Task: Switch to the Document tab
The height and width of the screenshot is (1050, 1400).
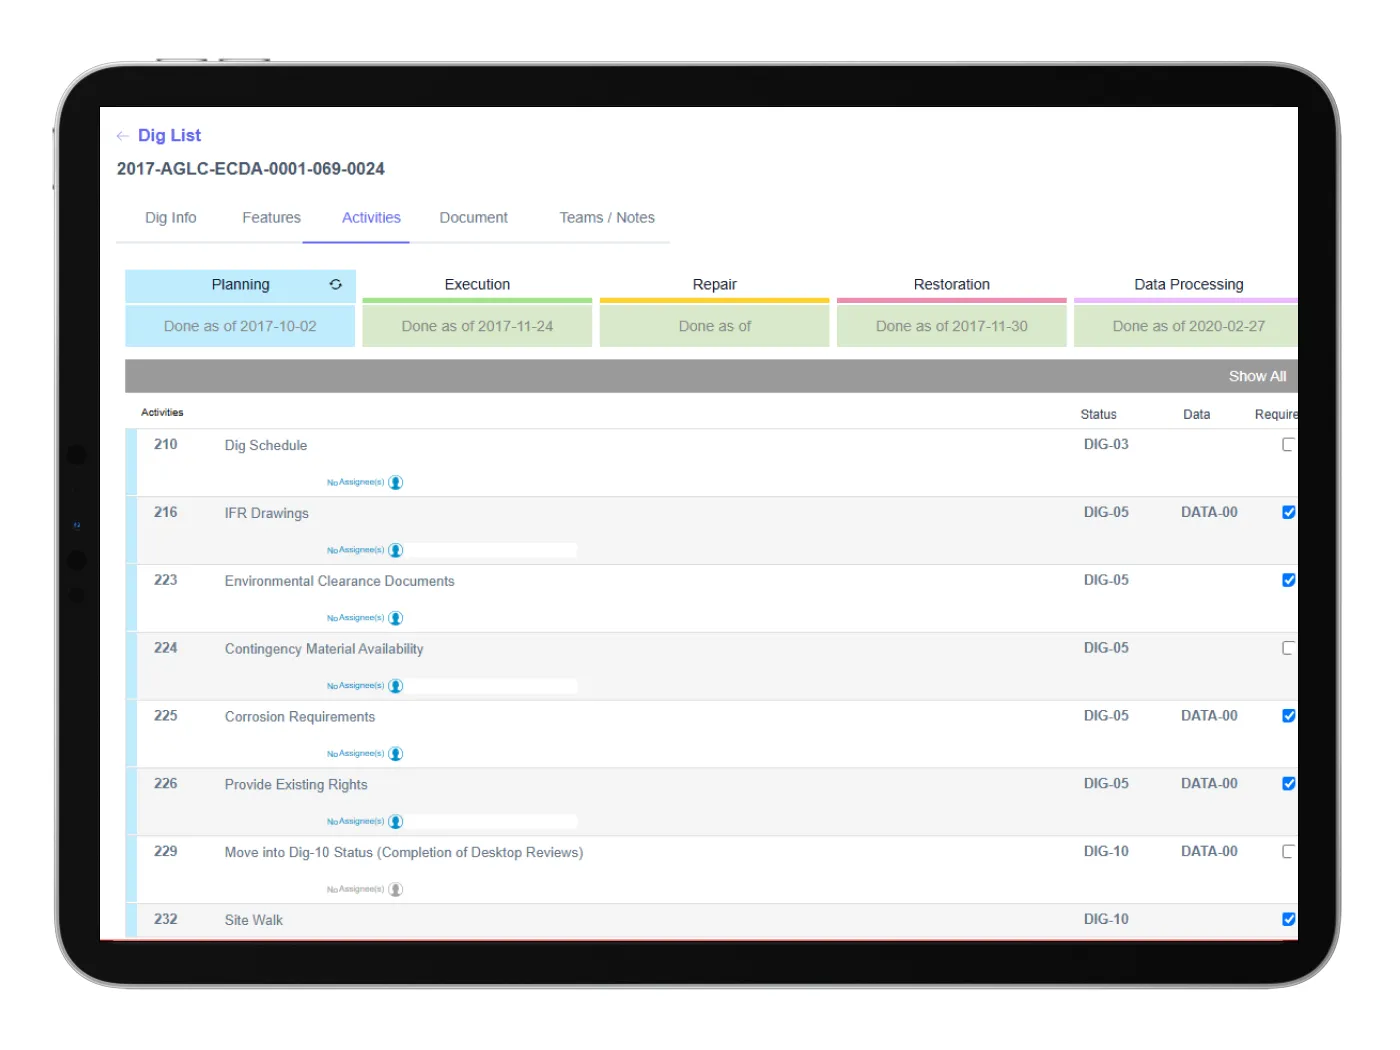Action: 473,217
